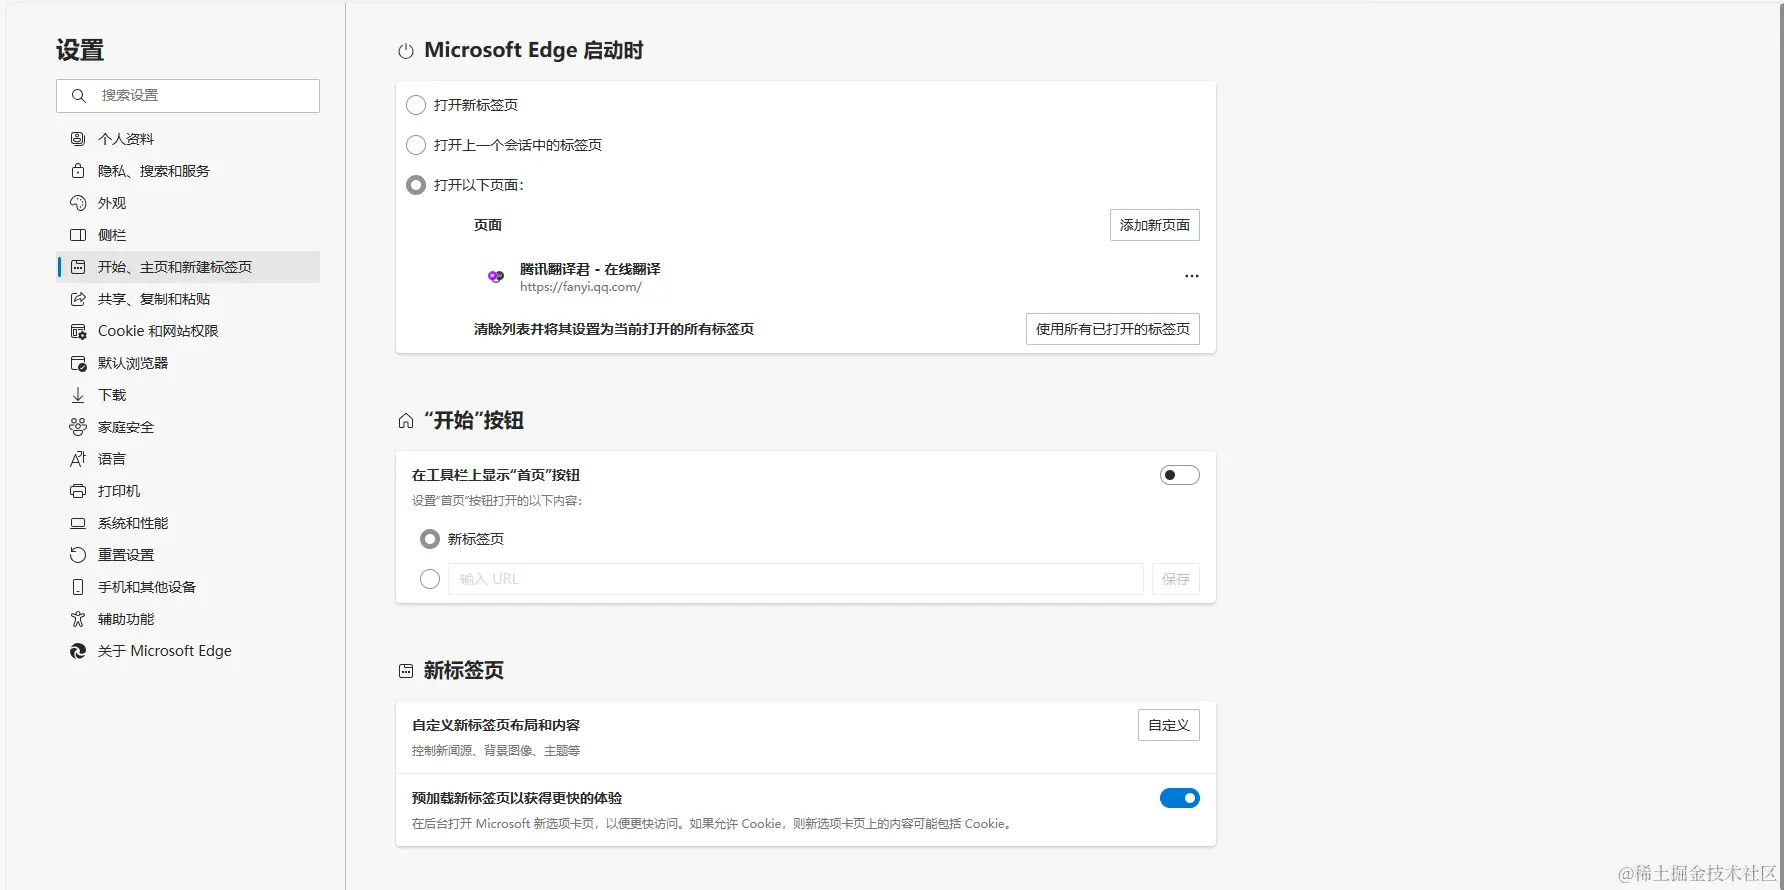Open 重置设置 page
This screenshot has width=1784, height=890.
tap(188, 555)
